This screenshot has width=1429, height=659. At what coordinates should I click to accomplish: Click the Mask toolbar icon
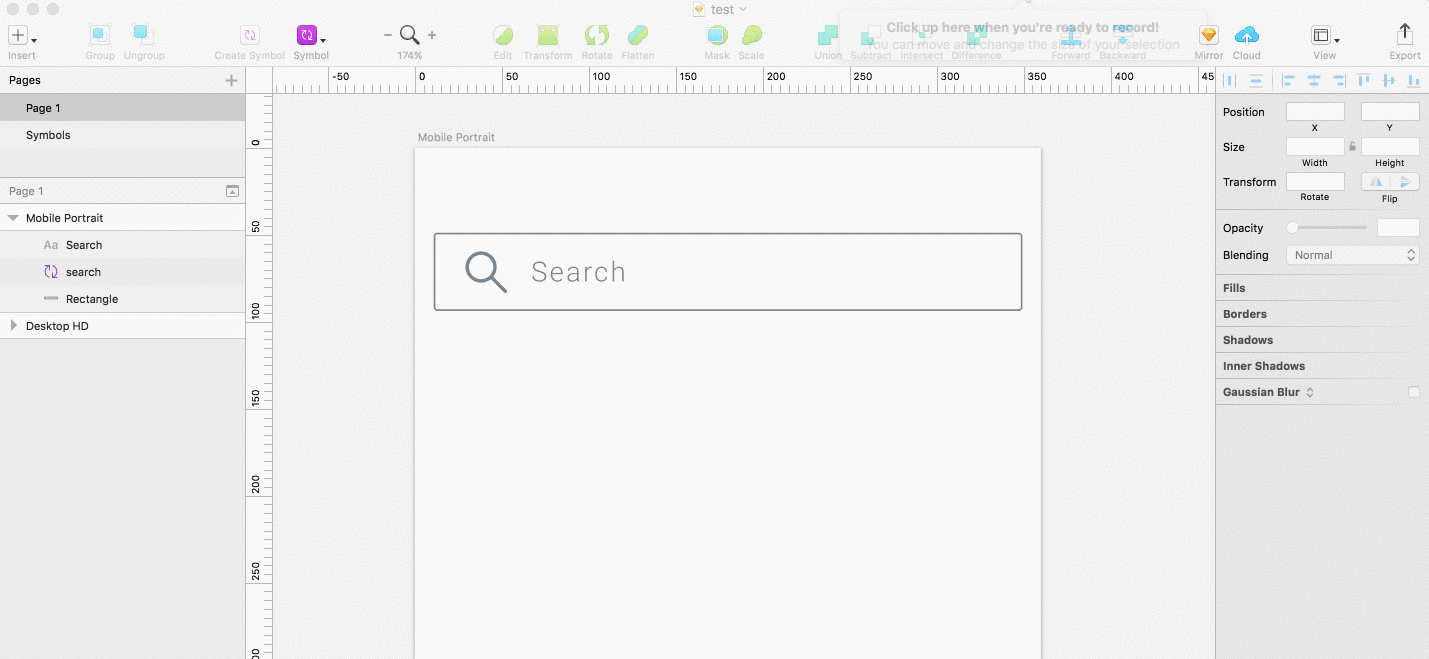(717, 36)
